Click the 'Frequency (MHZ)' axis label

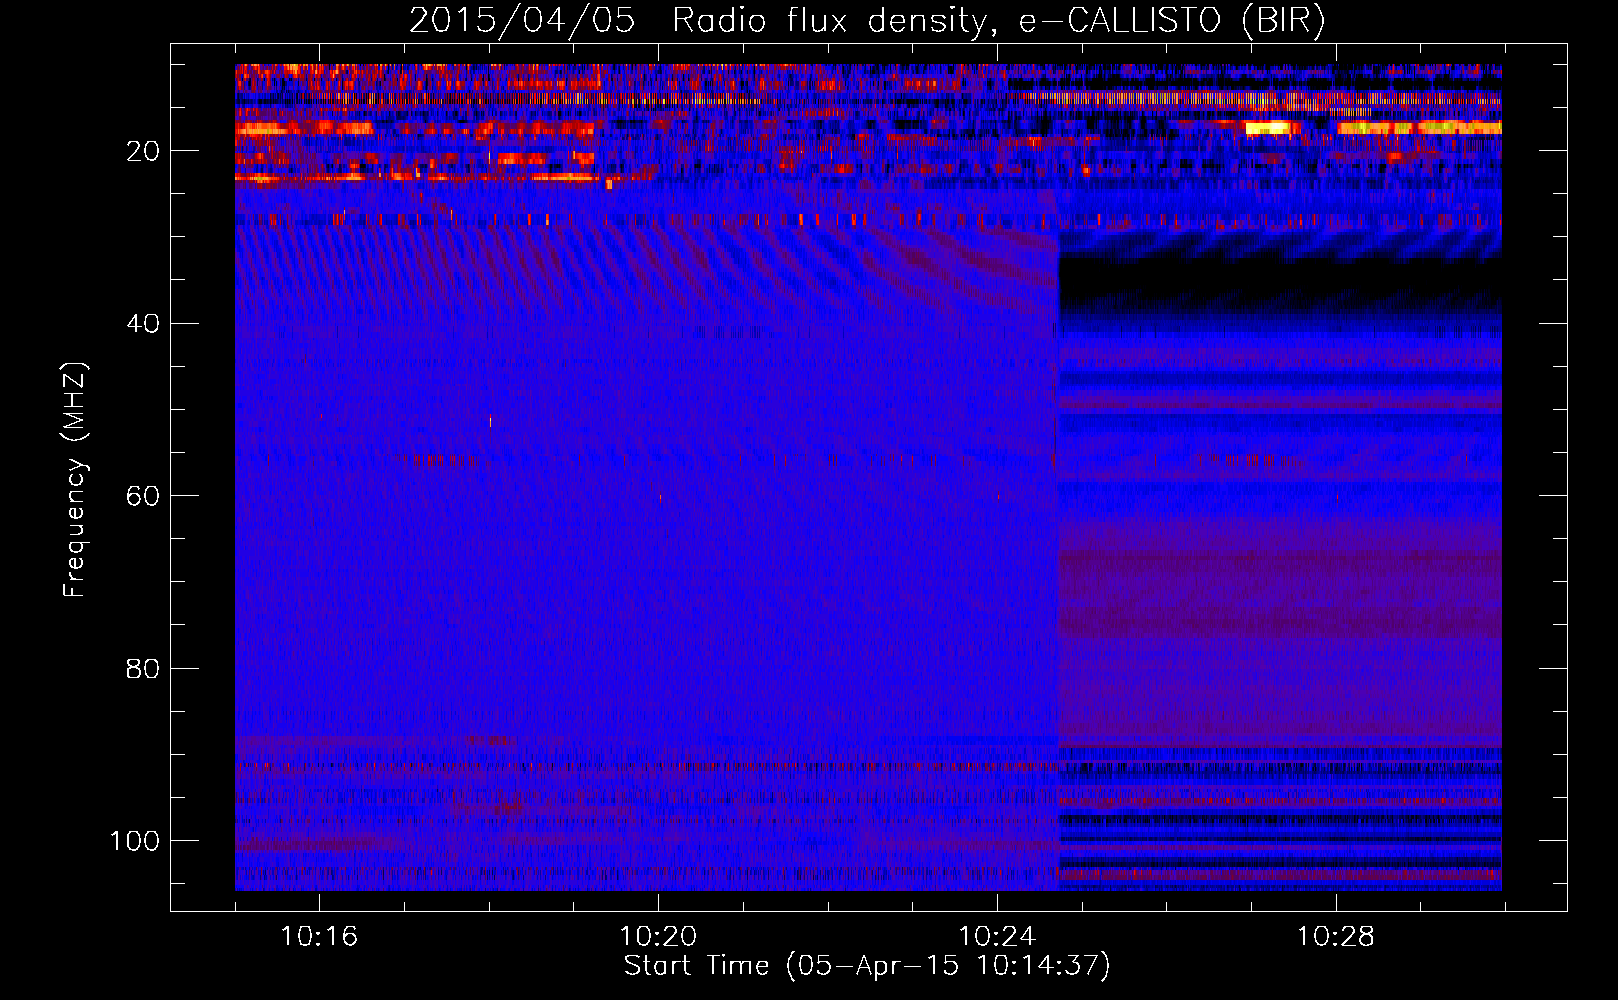pos(75,479)
